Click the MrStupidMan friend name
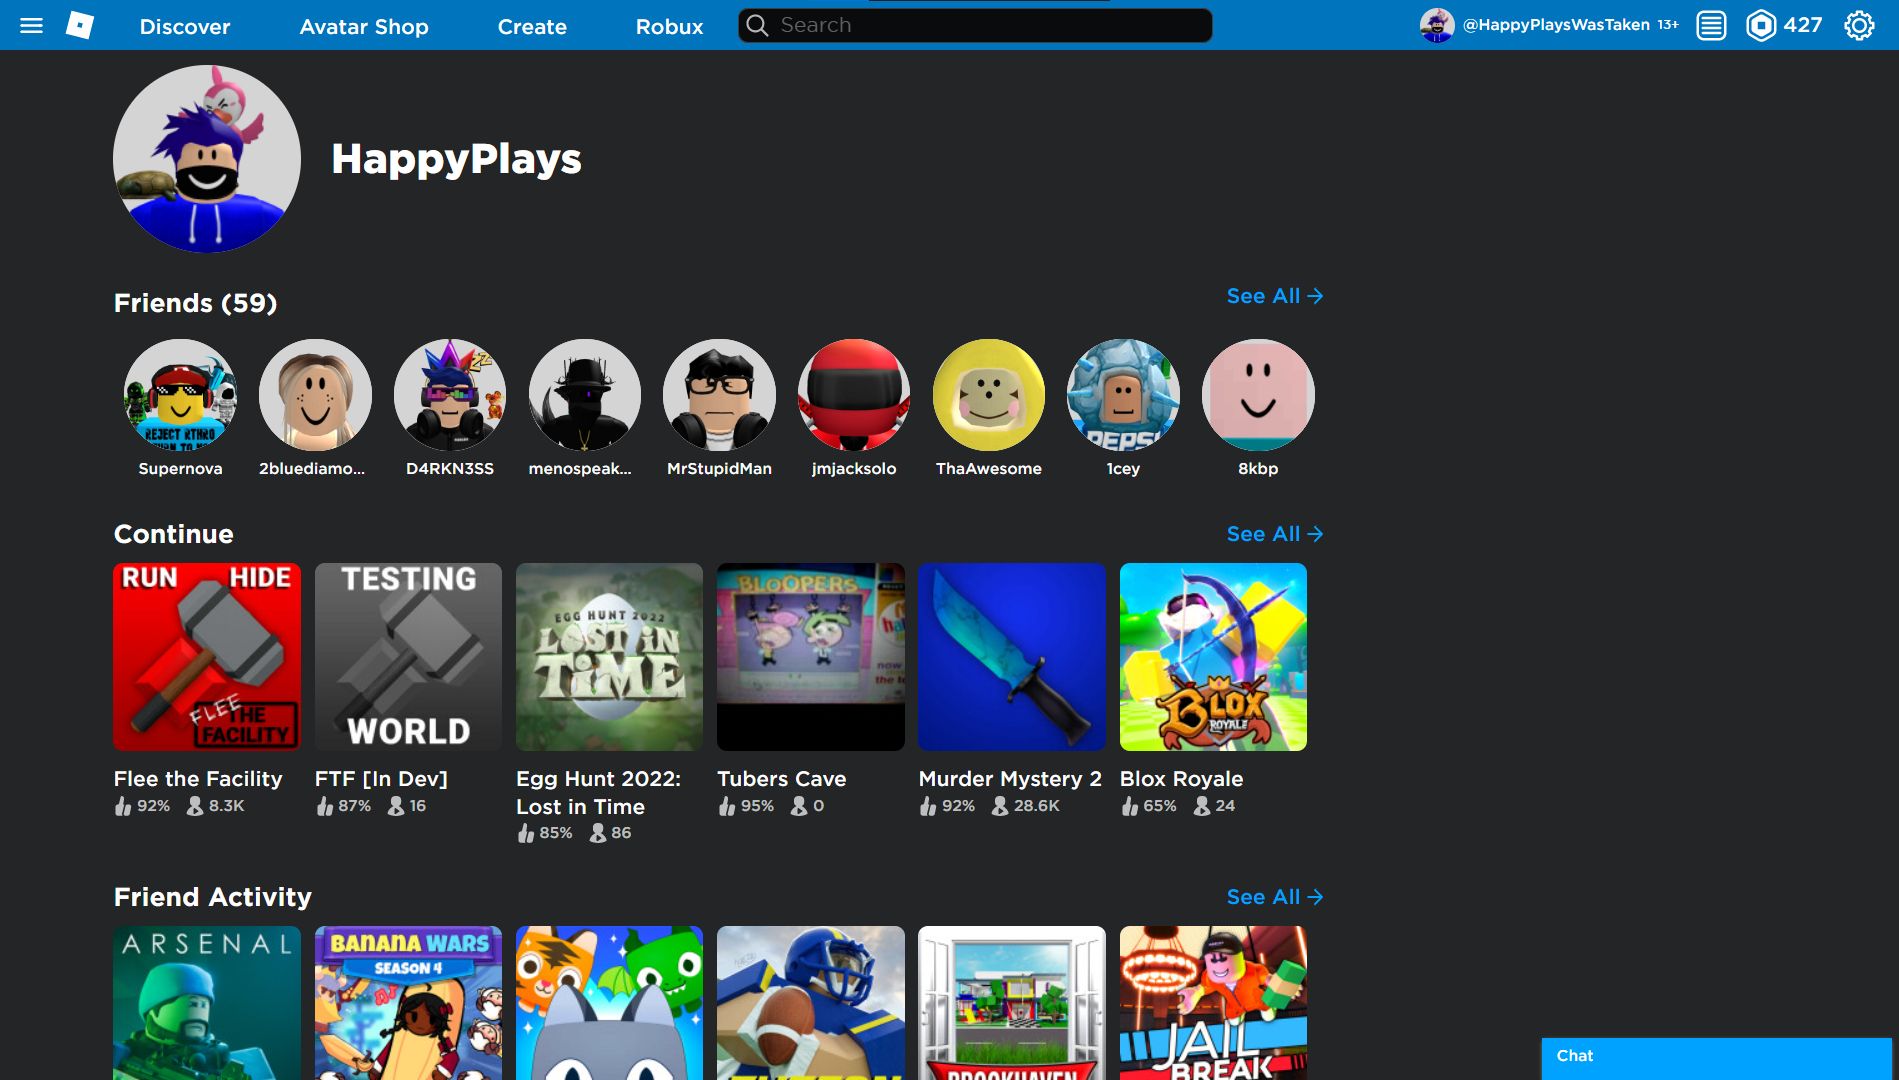Image resolution: width=1899 pixels, height=1080 pixels. point(719,469)
